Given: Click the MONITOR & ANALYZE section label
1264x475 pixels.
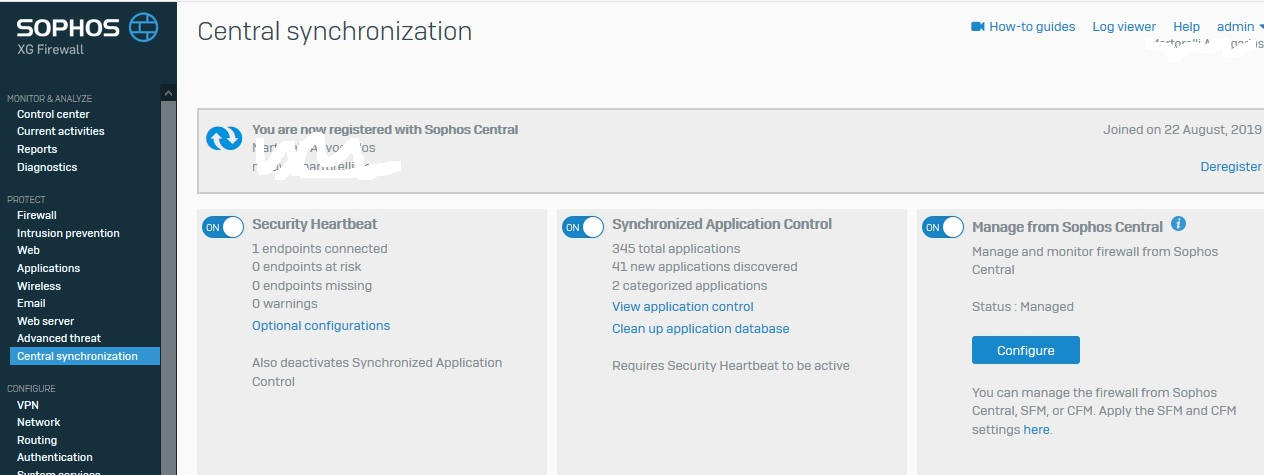Looking at the screenshot, I should click(x=49, y=99).
